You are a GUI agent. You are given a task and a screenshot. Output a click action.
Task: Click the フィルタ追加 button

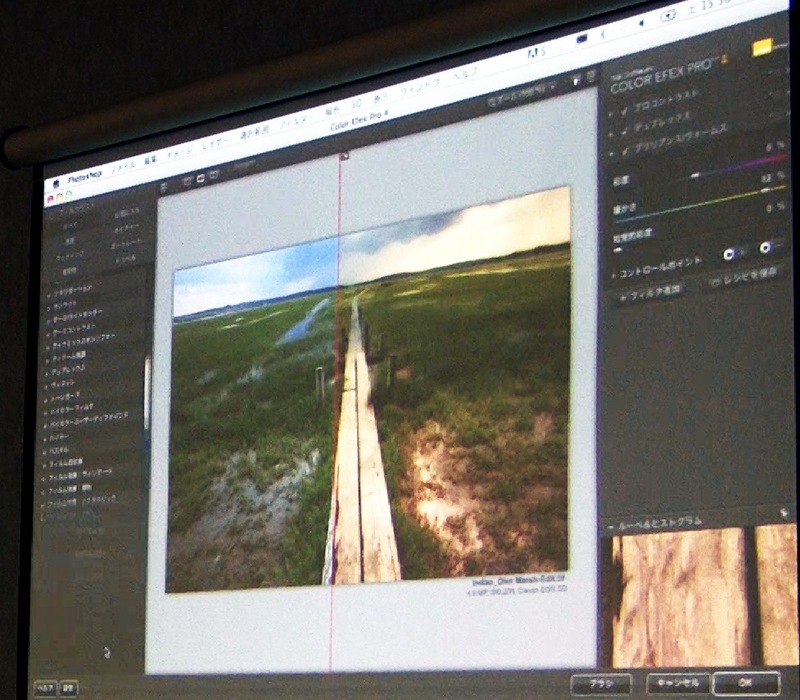(649, 293)
